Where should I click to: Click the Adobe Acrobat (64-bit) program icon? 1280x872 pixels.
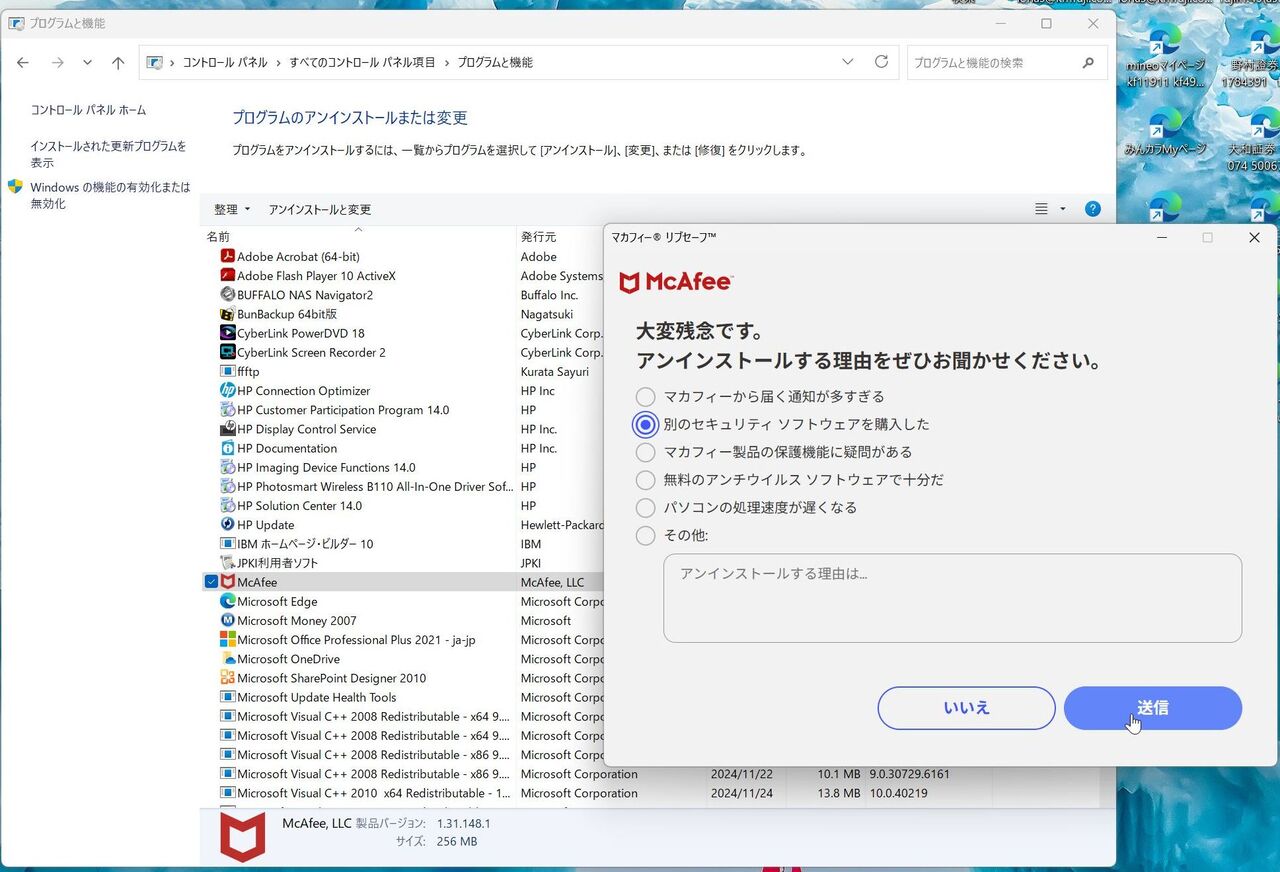click(x=228, y=257)
